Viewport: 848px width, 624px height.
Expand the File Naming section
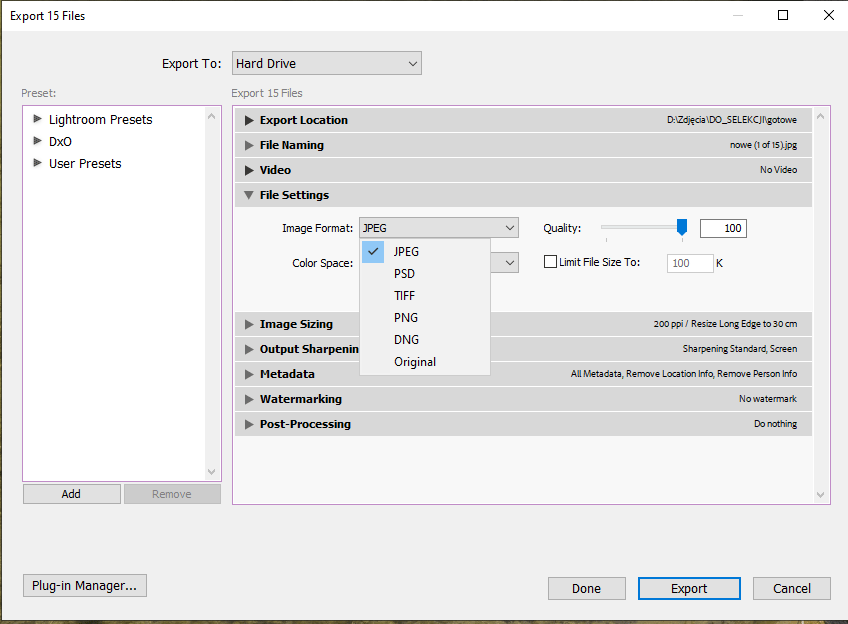click(x=250, y=145)
